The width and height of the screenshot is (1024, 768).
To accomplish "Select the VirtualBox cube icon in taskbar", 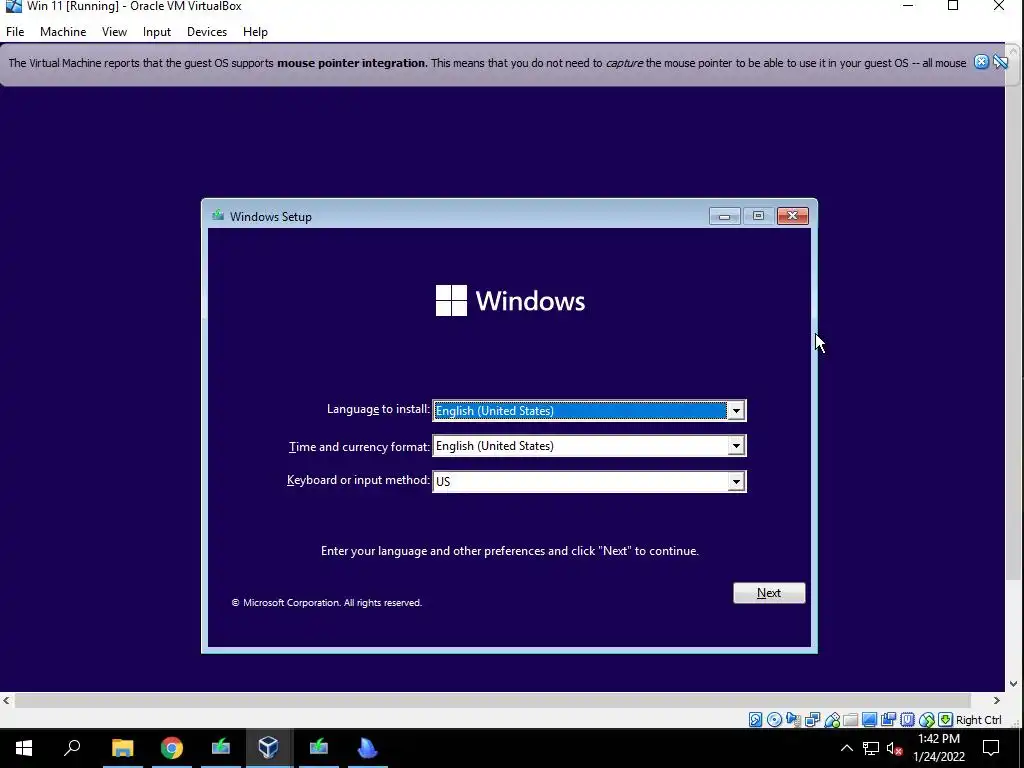I will 269,748.
